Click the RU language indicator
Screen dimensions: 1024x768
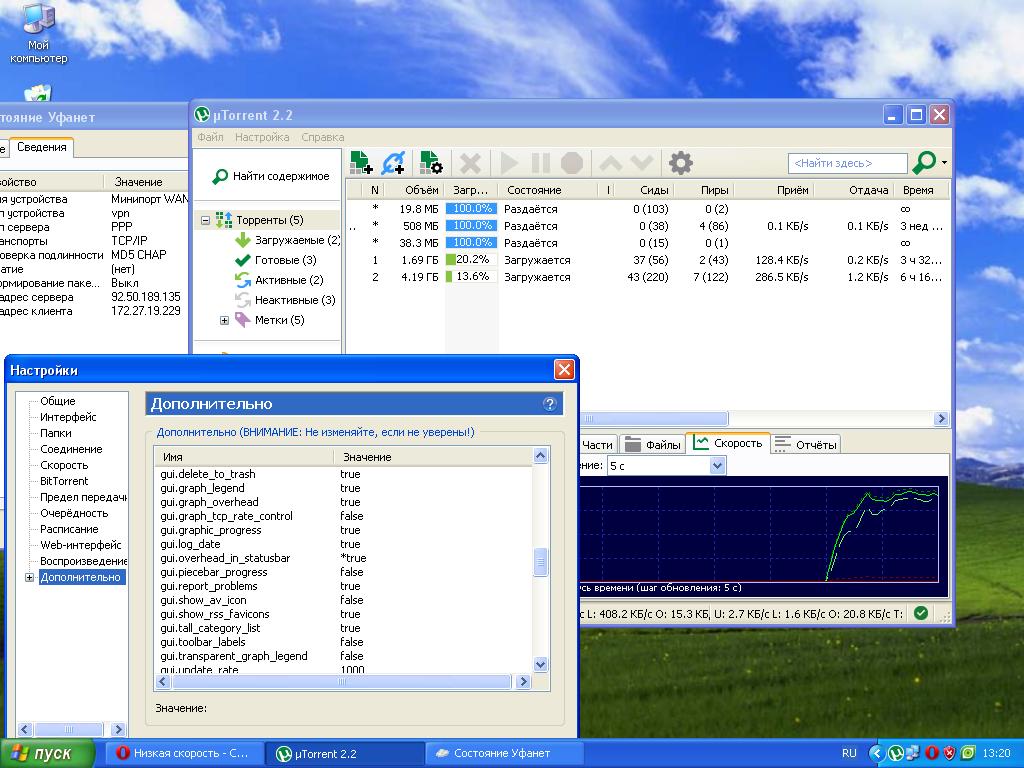(849, 754)
